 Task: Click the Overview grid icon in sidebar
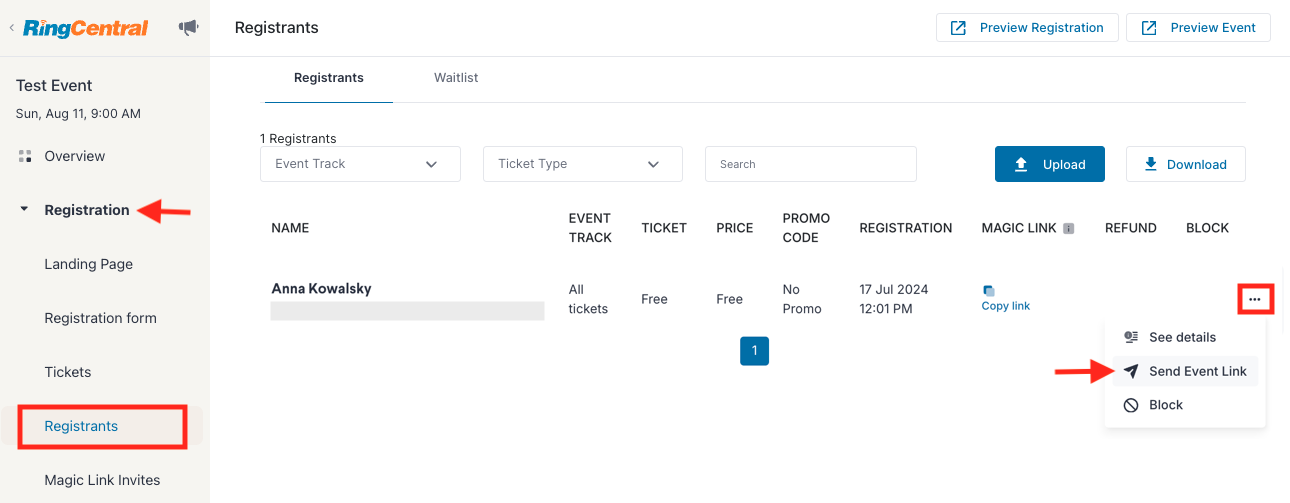tap(25, 156)
